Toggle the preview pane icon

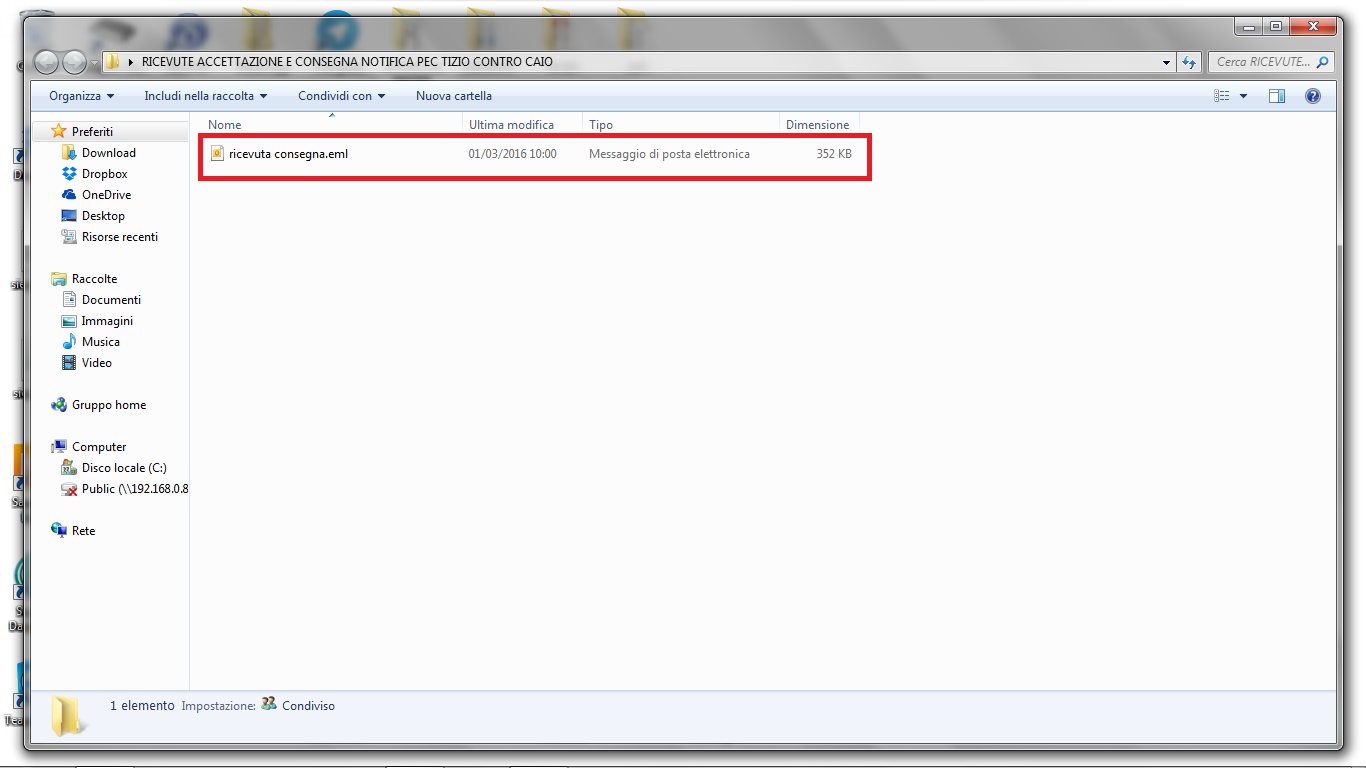pyautogui.click(x=1276, y=96)
